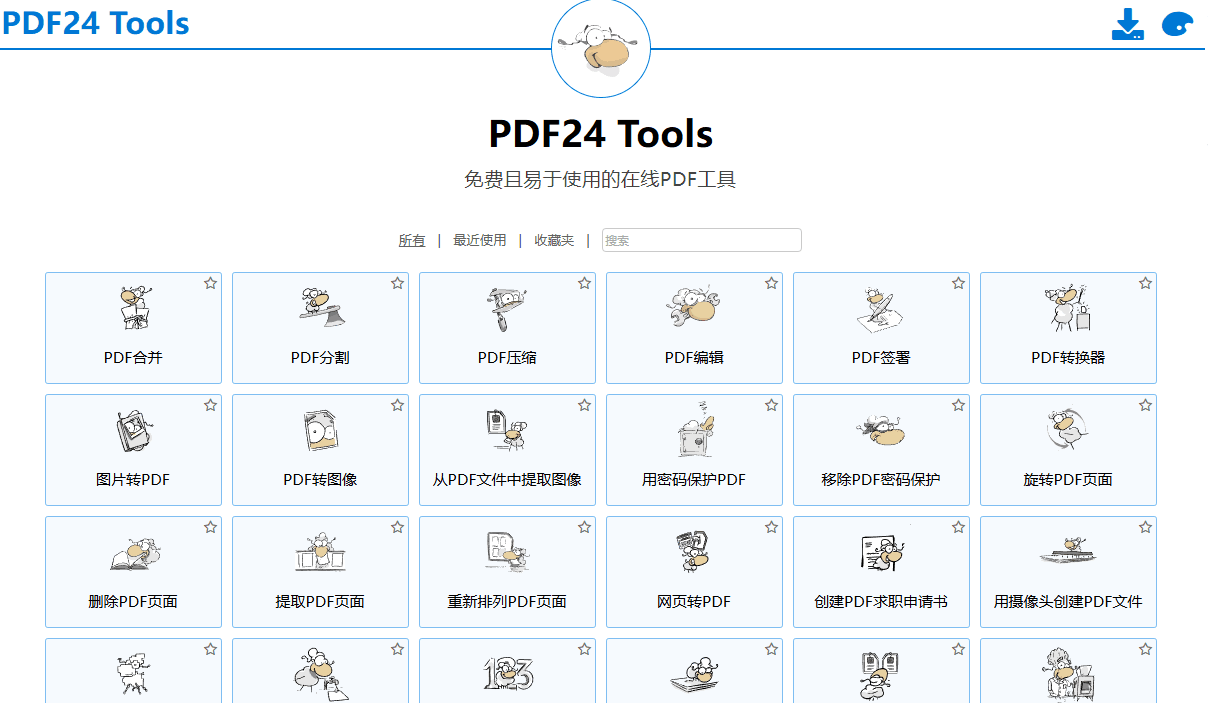This screenshot has width=1208, height=703.
Task: Star the PDF转图像 tool
Action: [397, 405]
